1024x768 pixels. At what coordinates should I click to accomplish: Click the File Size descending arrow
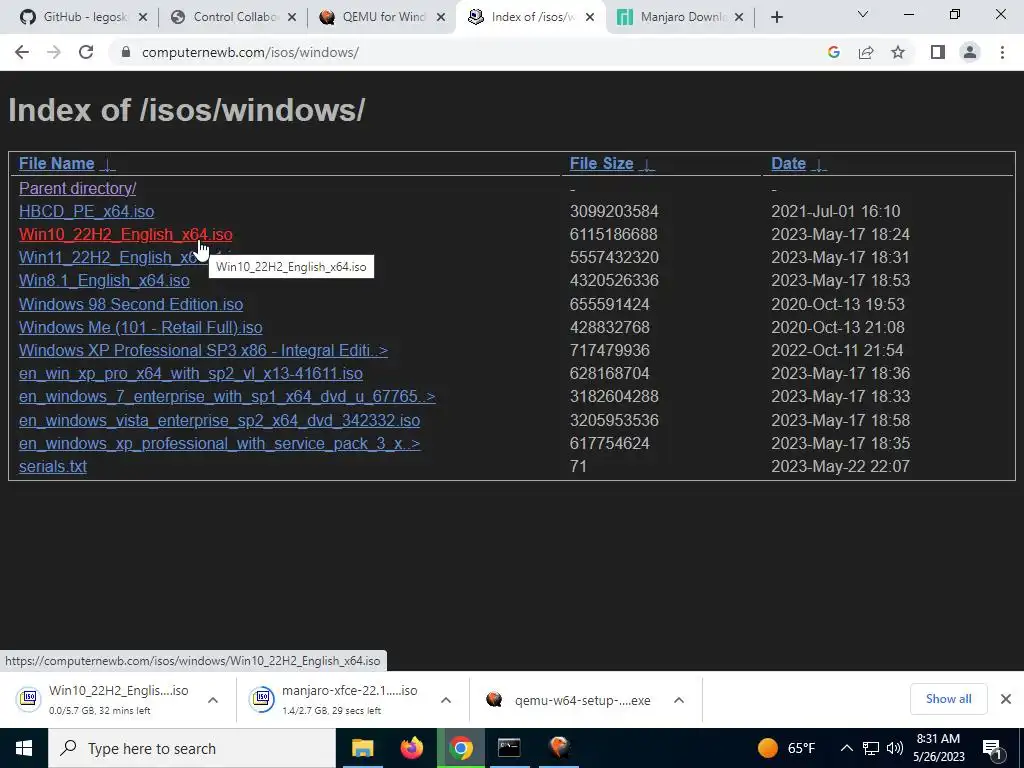pyautogui.click(x=647, y=165)
